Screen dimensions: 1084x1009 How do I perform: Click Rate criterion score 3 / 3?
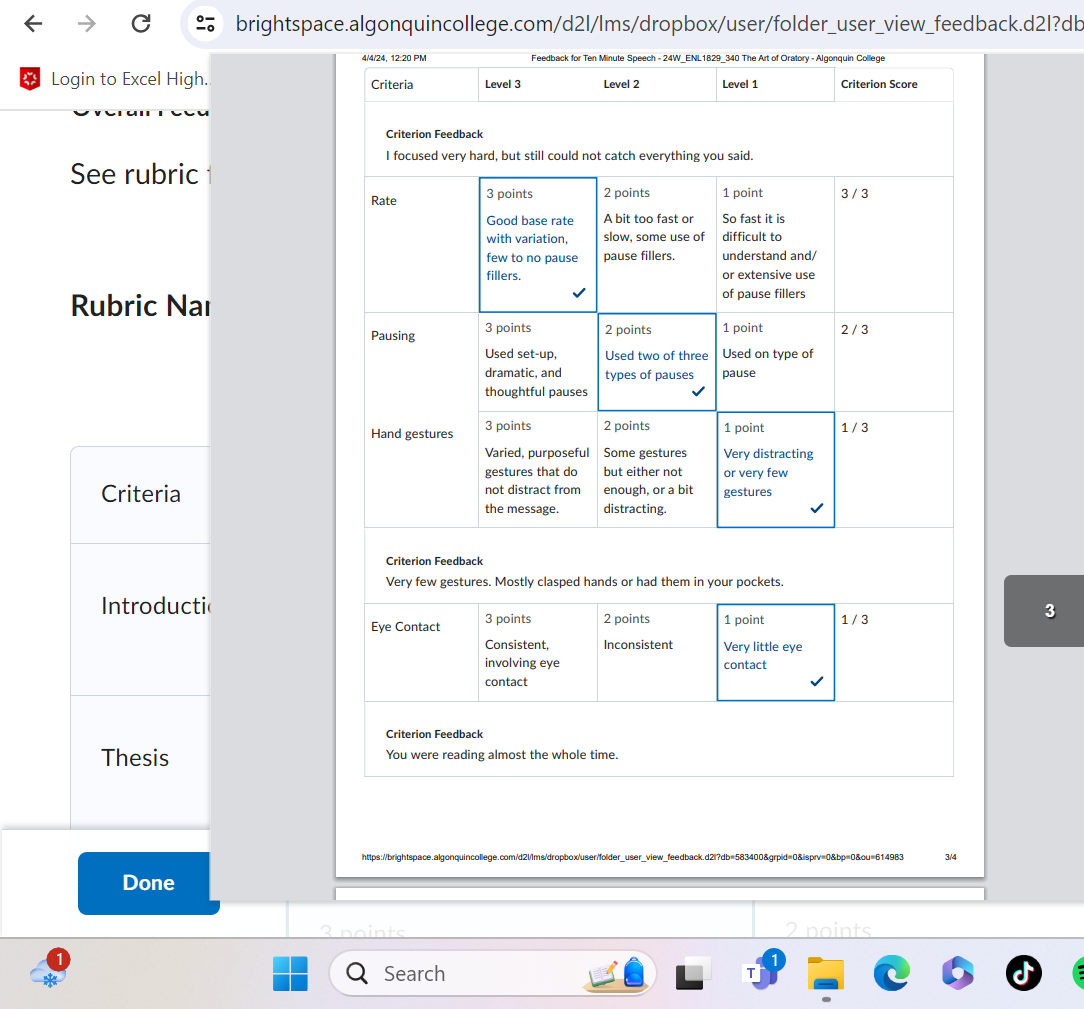[854, 194]
